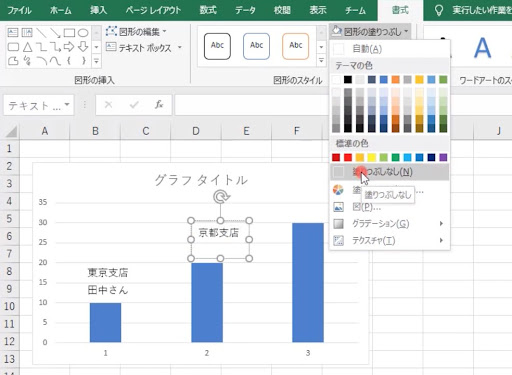Expand the name box dropdown arrow

coord(67,105)
